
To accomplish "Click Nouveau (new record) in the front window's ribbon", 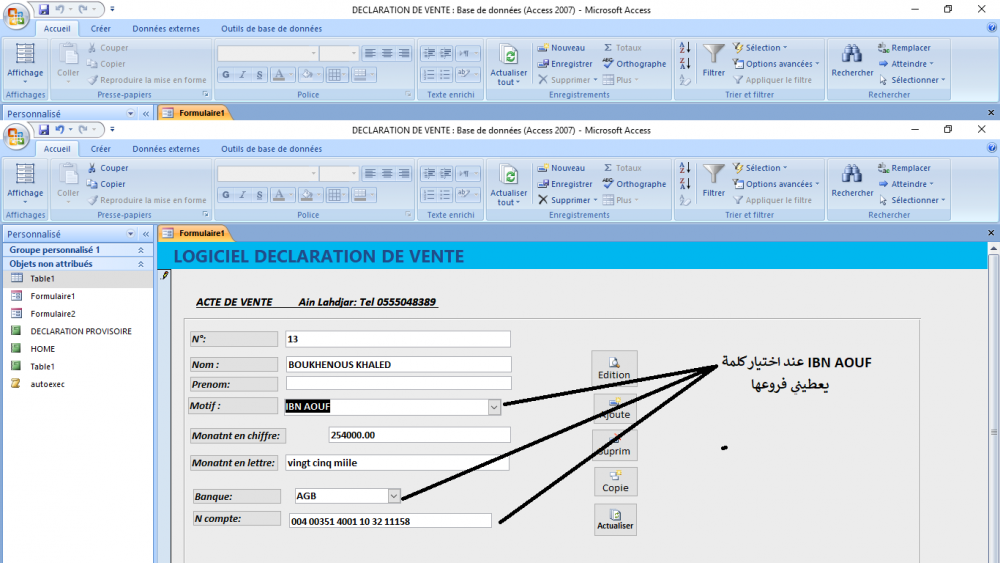I will pyautogui.click(x=561, y=168).
